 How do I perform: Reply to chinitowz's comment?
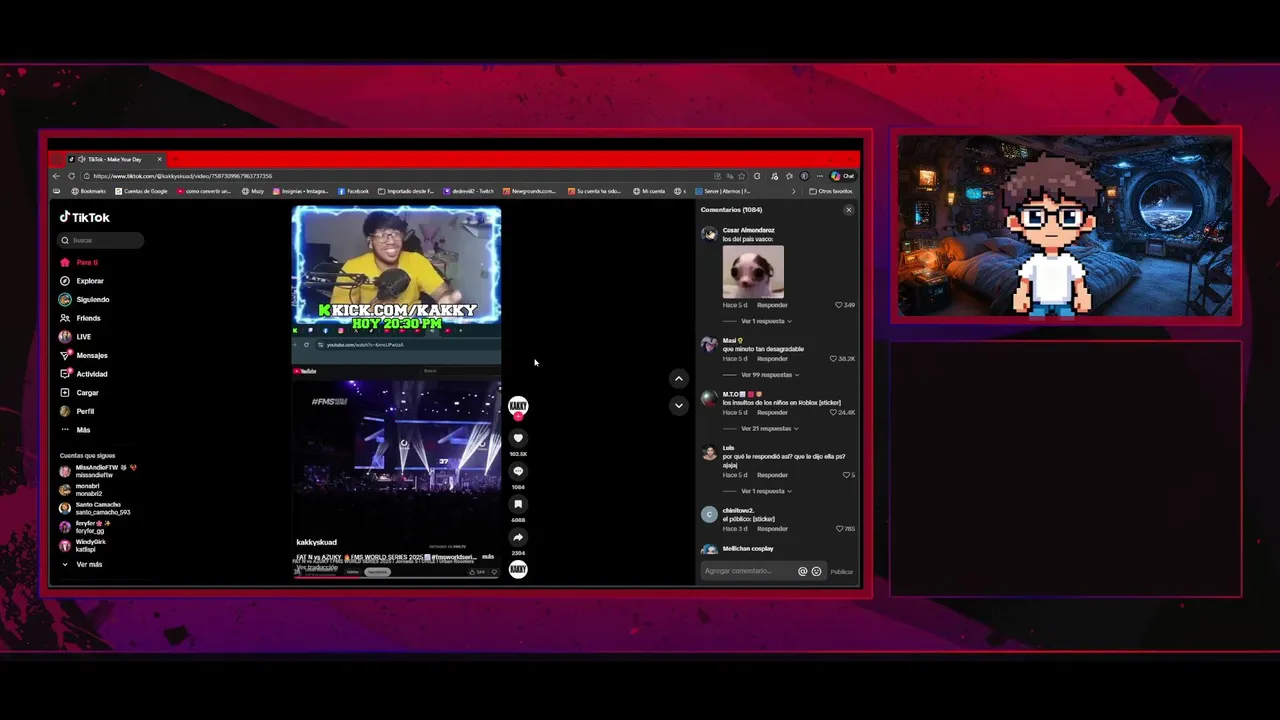pyautogui.click(x=772, y=528)
